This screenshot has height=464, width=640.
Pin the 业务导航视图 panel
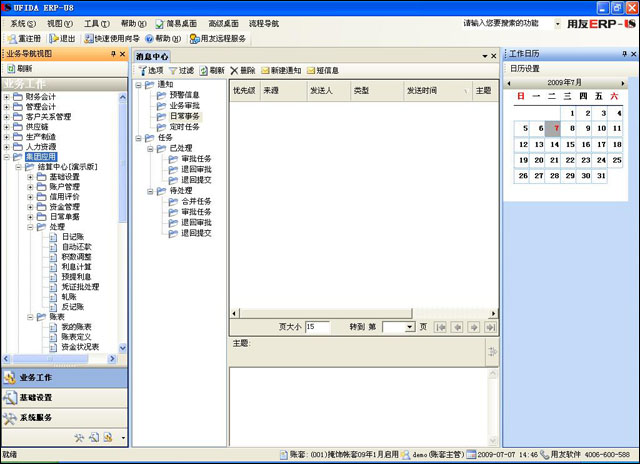[x=113, y=54]
